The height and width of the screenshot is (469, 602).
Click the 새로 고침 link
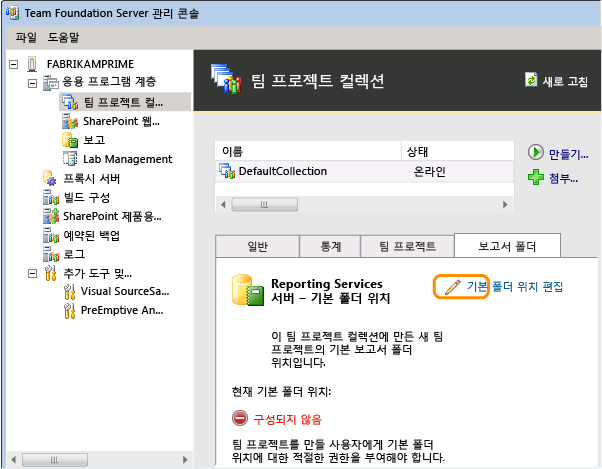tap(565, 81)
